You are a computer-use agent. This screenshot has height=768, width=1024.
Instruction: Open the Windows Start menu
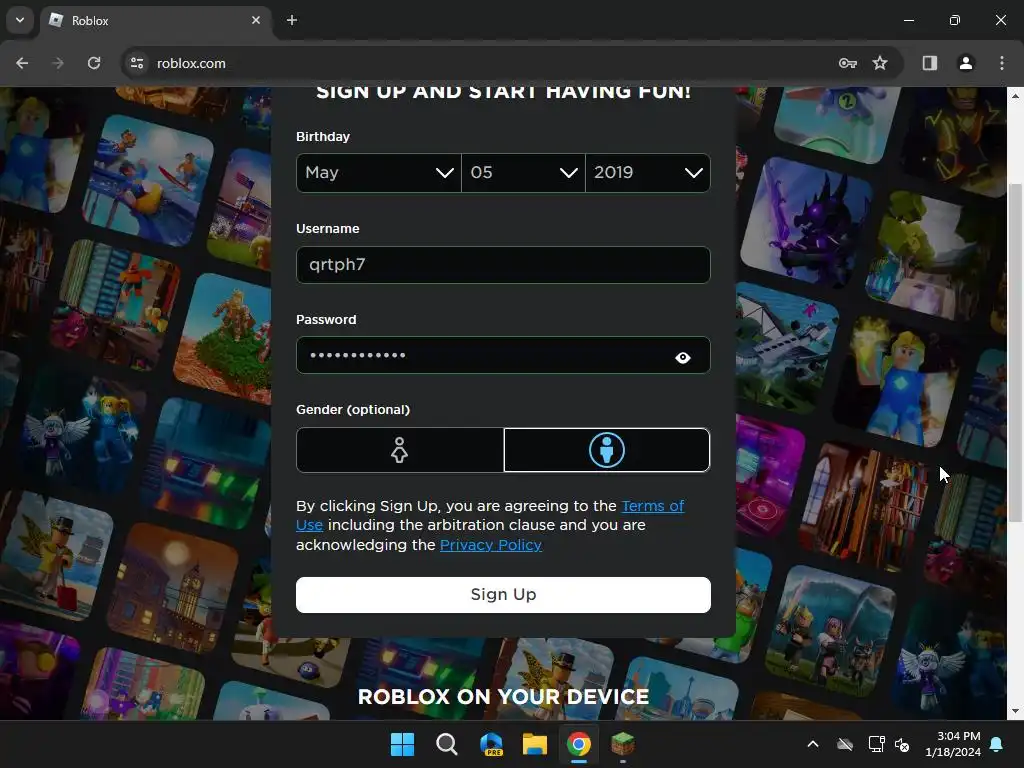click(402, 744)
